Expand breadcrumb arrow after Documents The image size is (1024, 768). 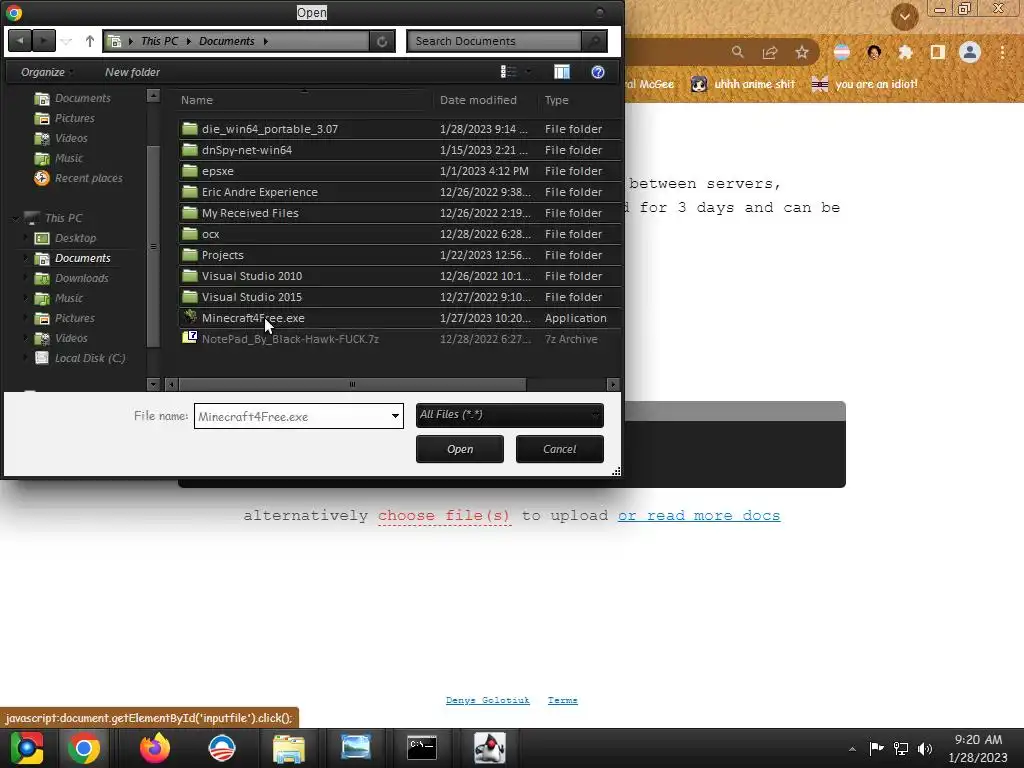point(266,41)
